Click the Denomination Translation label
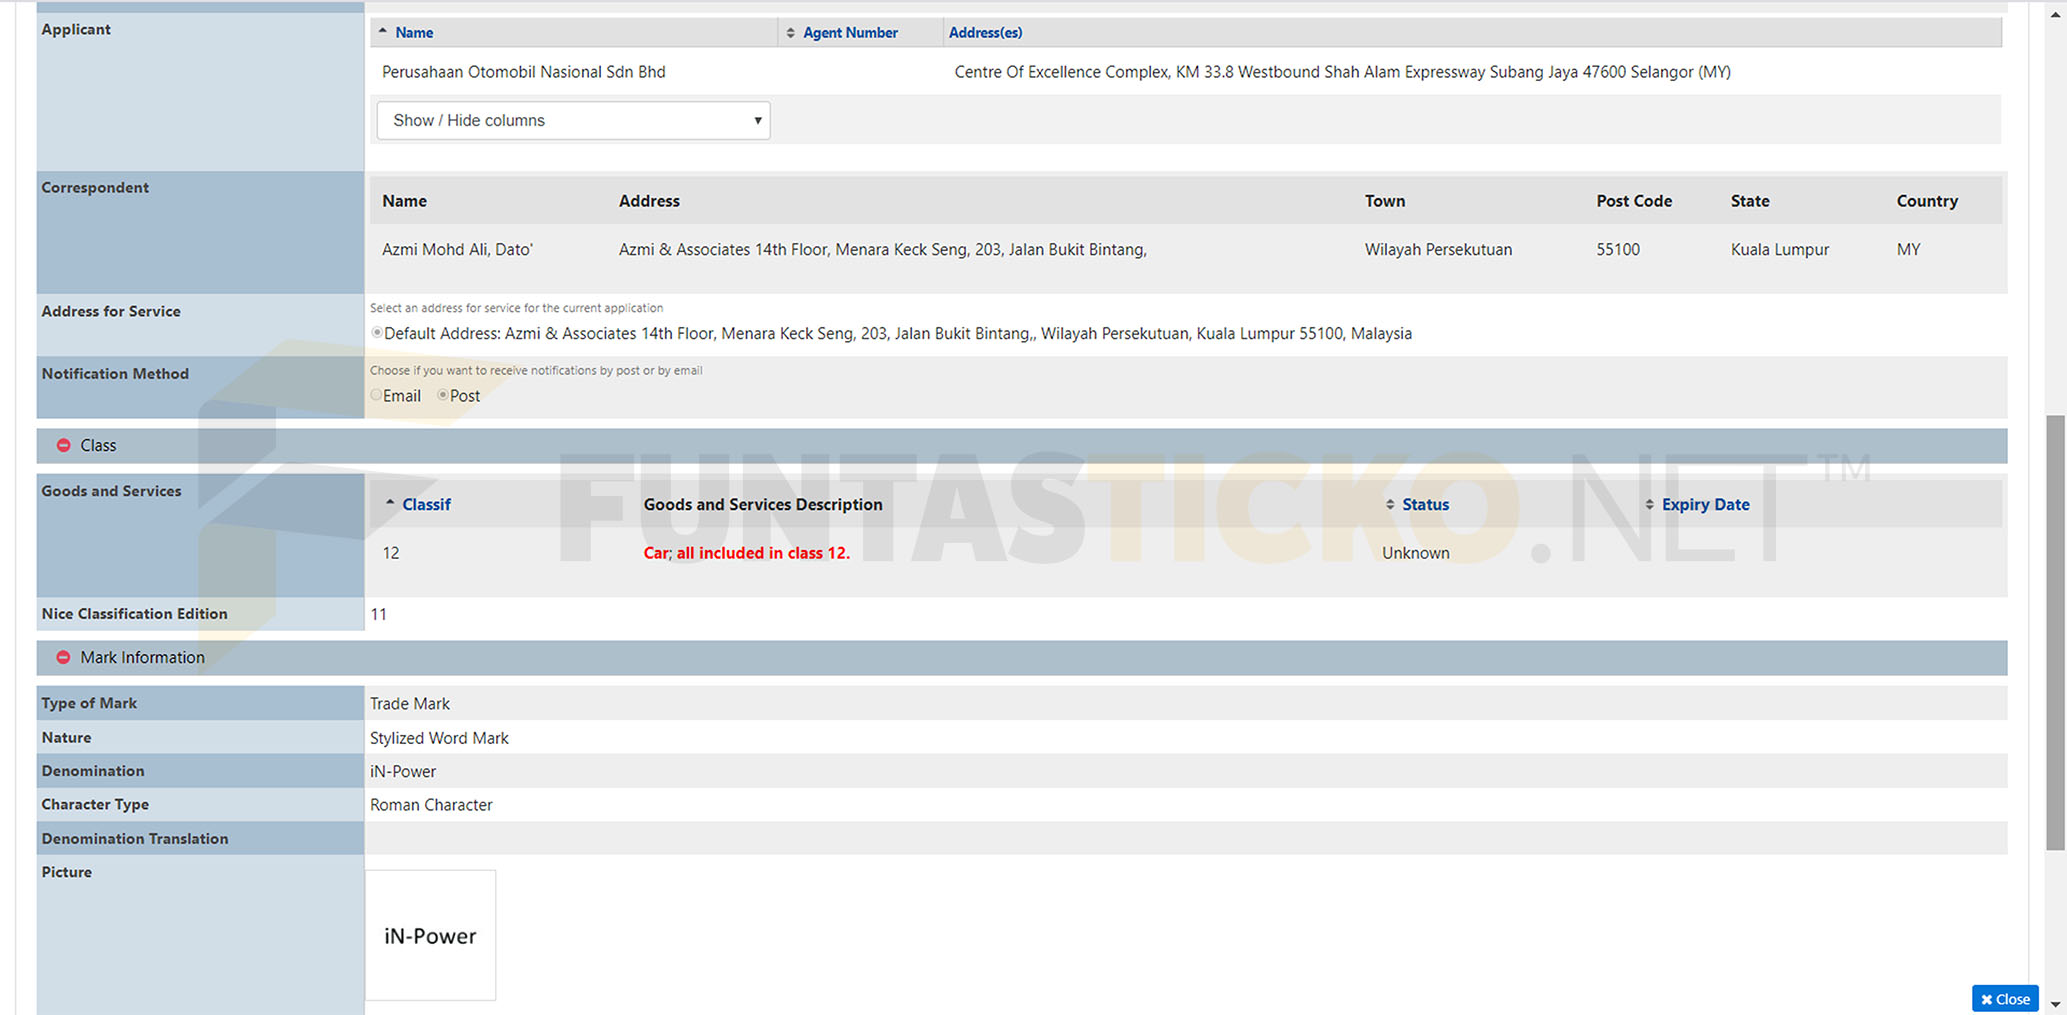The width and height of the screenshot is (2067, 1015). pos(135,838)
